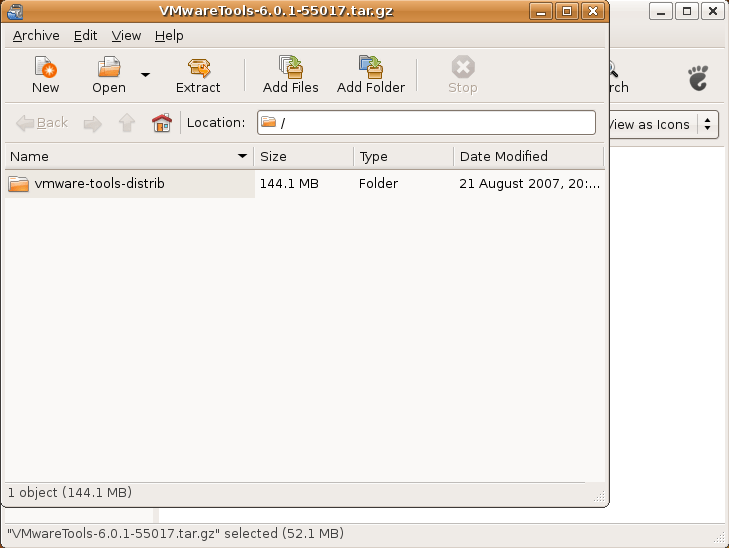Click the Location path field
This screenshot has width=729, height=548.
pos(426,123)
